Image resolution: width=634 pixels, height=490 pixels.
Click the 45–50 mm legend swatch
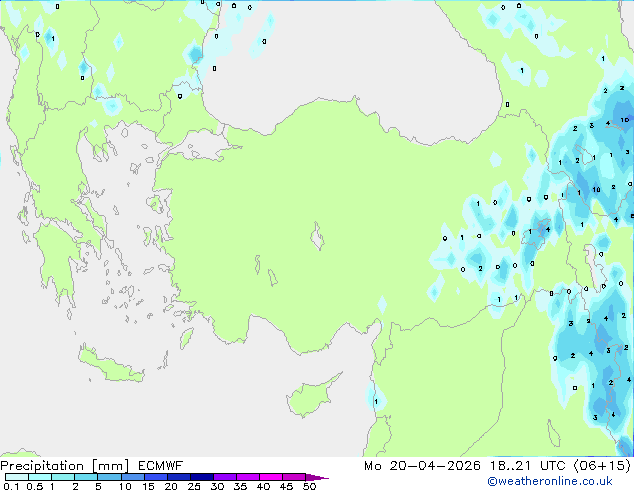[294, 477]
